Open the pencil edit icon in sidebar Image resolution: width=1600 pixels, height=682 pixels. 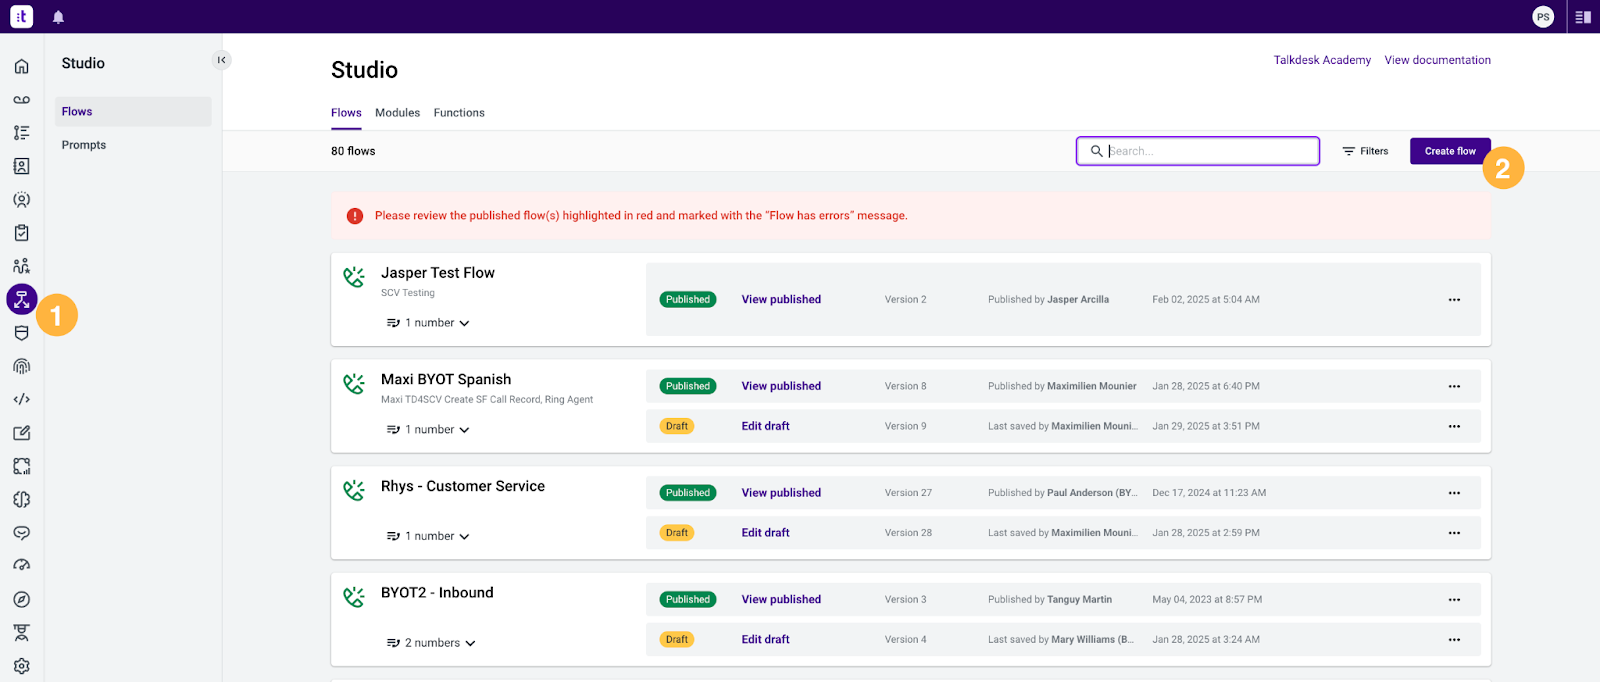(x=21, y=433)
